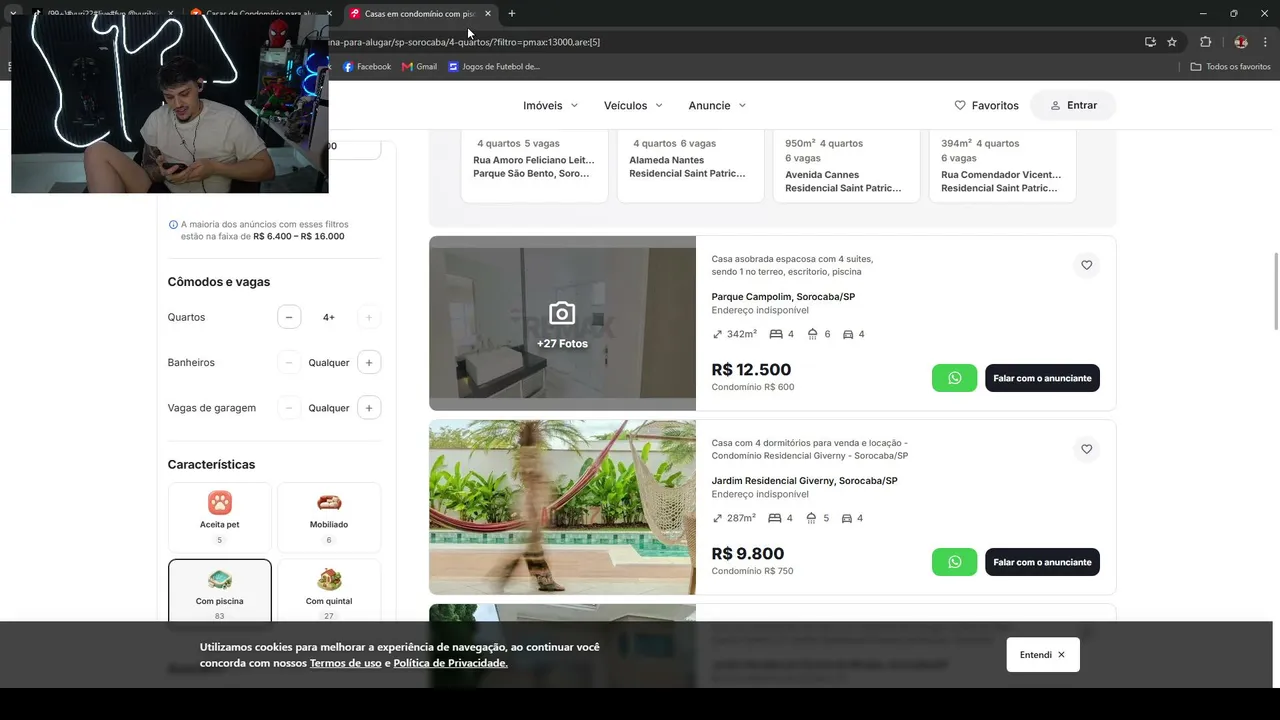Click the WhatsApp button for the R$ 9.800 listing
The height and width of the screenshot is (720, 1280).
click(954, 562)
